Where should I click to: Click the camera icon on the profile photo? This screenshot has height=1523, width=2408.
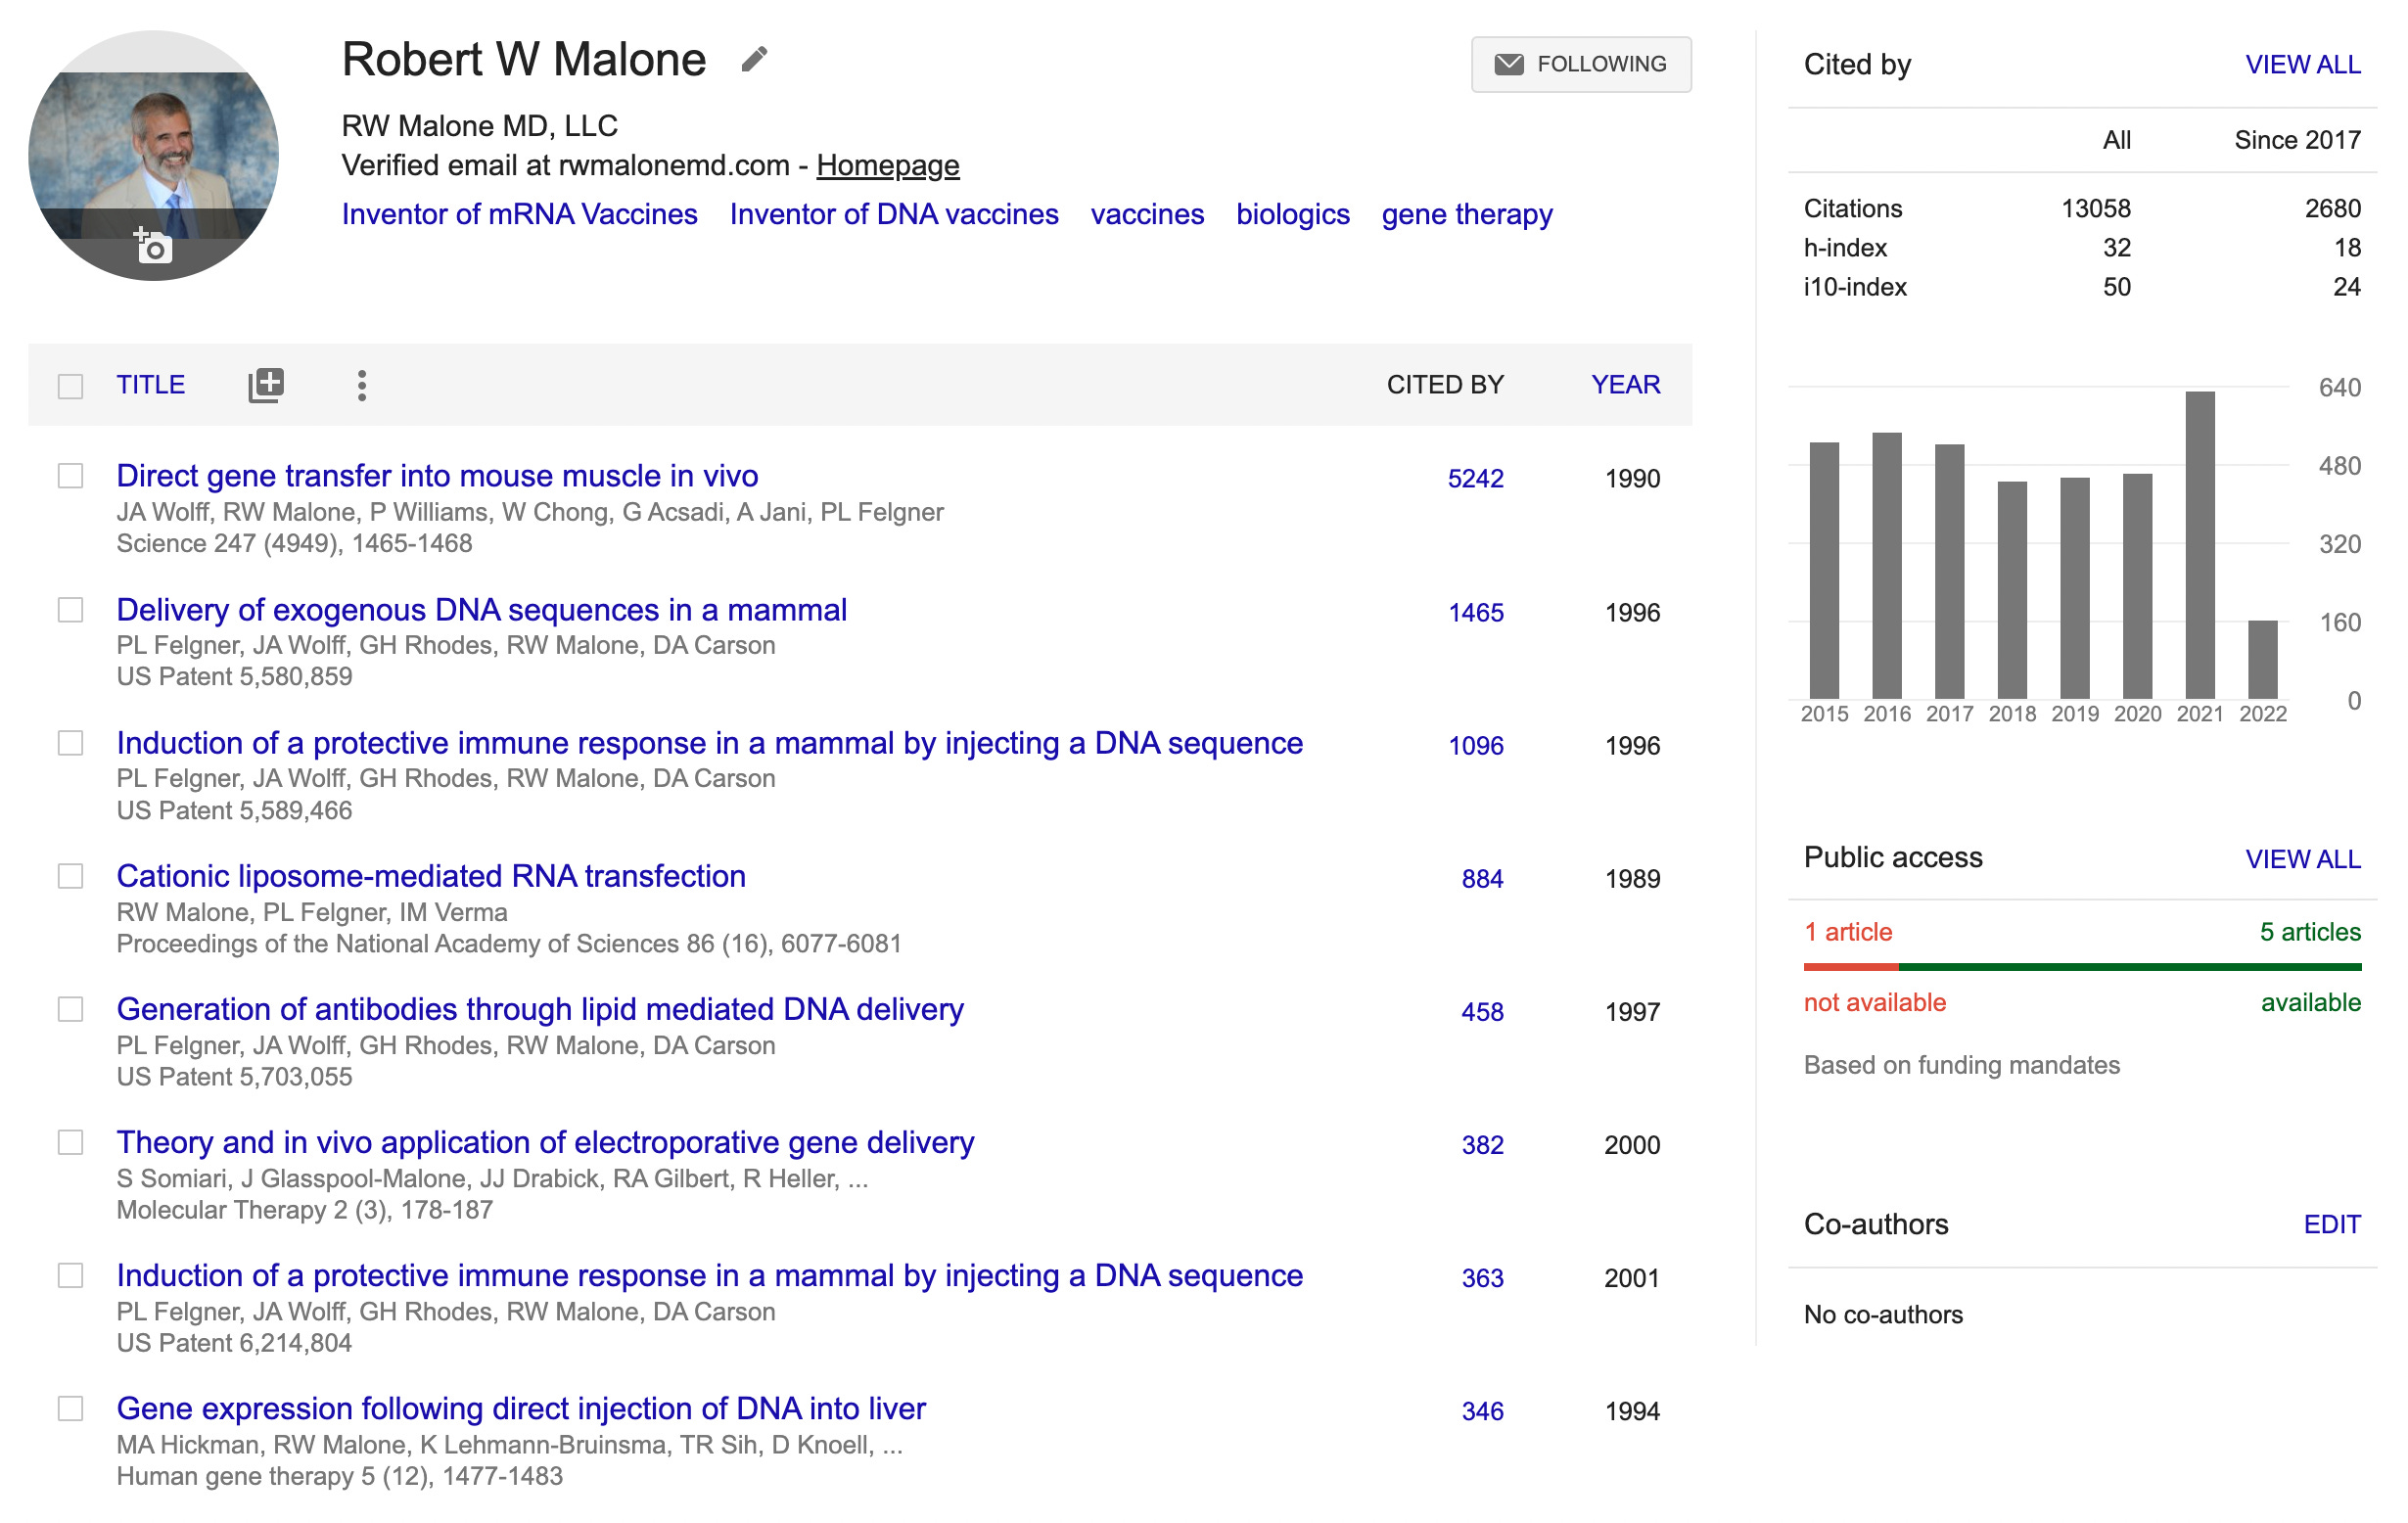(x=153, y=245)
